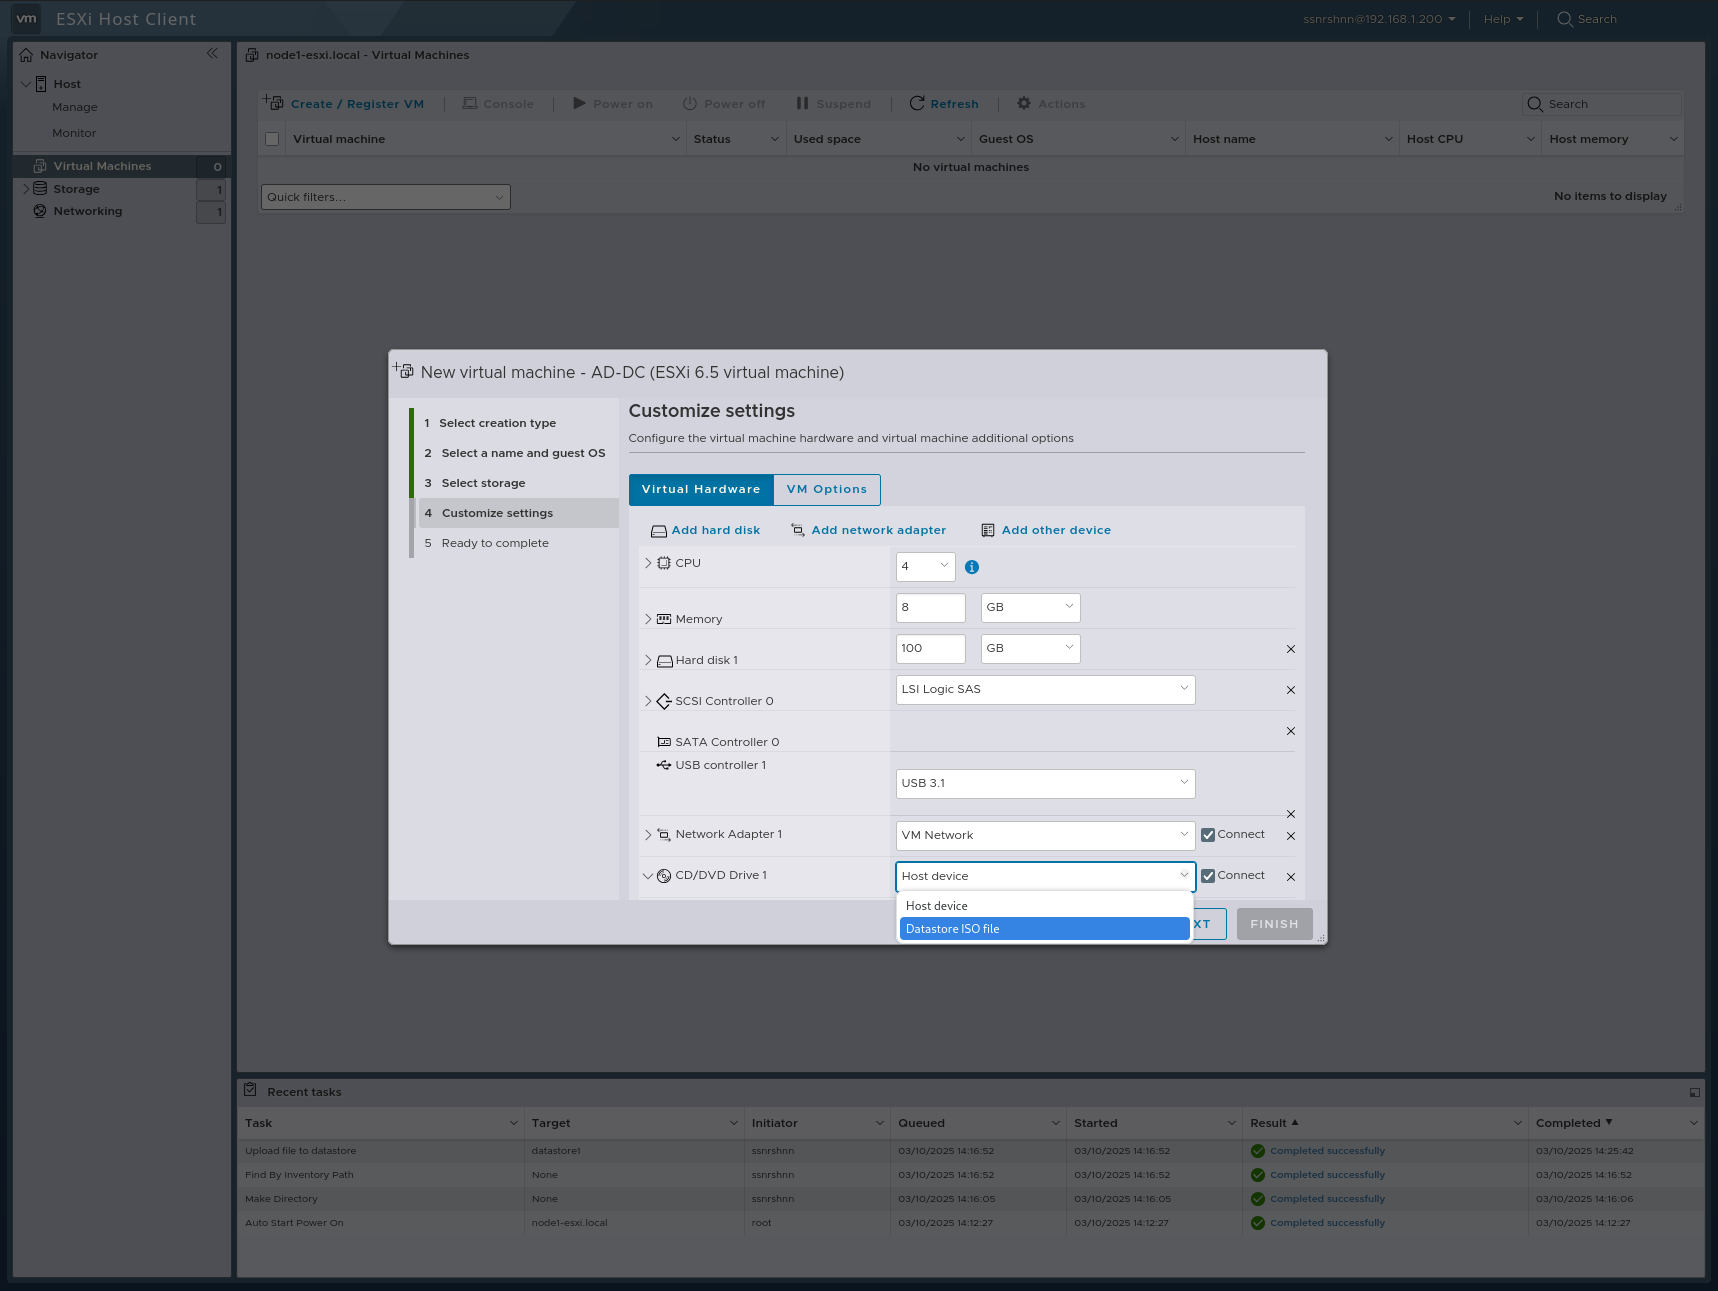Viewport: 1718px width, 1291px height.
Task: Disable Connect for Network Adapter 1
Action: [x=1207, y=834]
